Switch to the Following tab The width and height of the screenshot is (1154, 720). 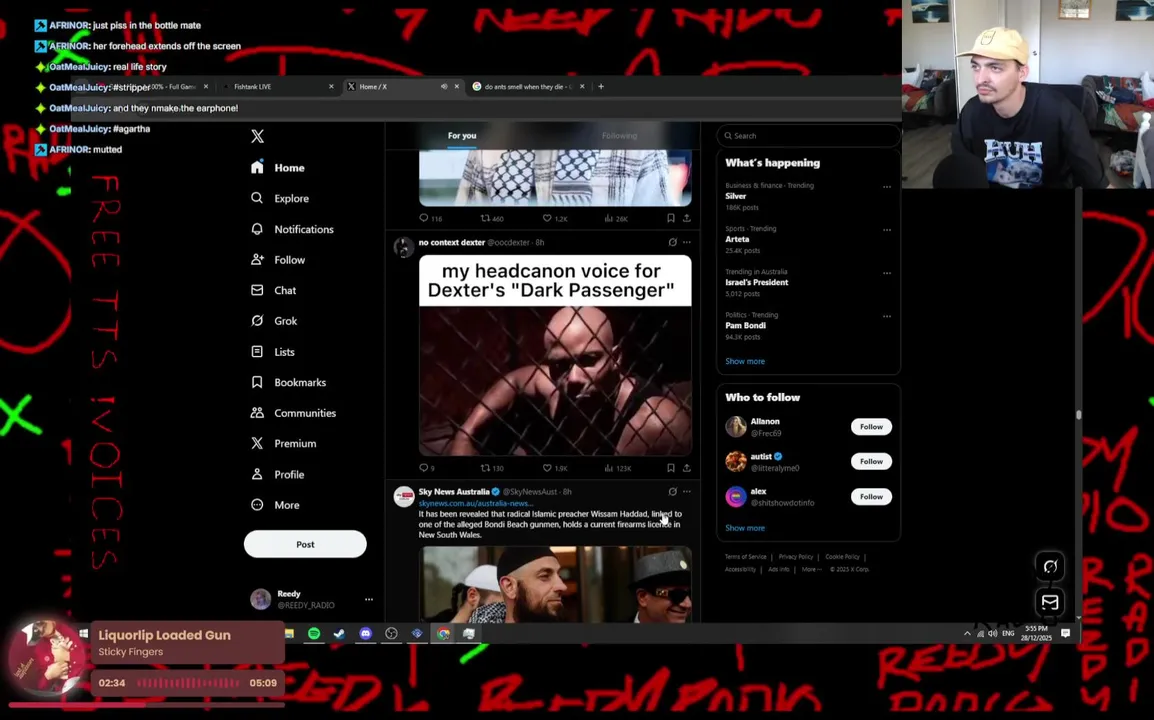(620, 136)
